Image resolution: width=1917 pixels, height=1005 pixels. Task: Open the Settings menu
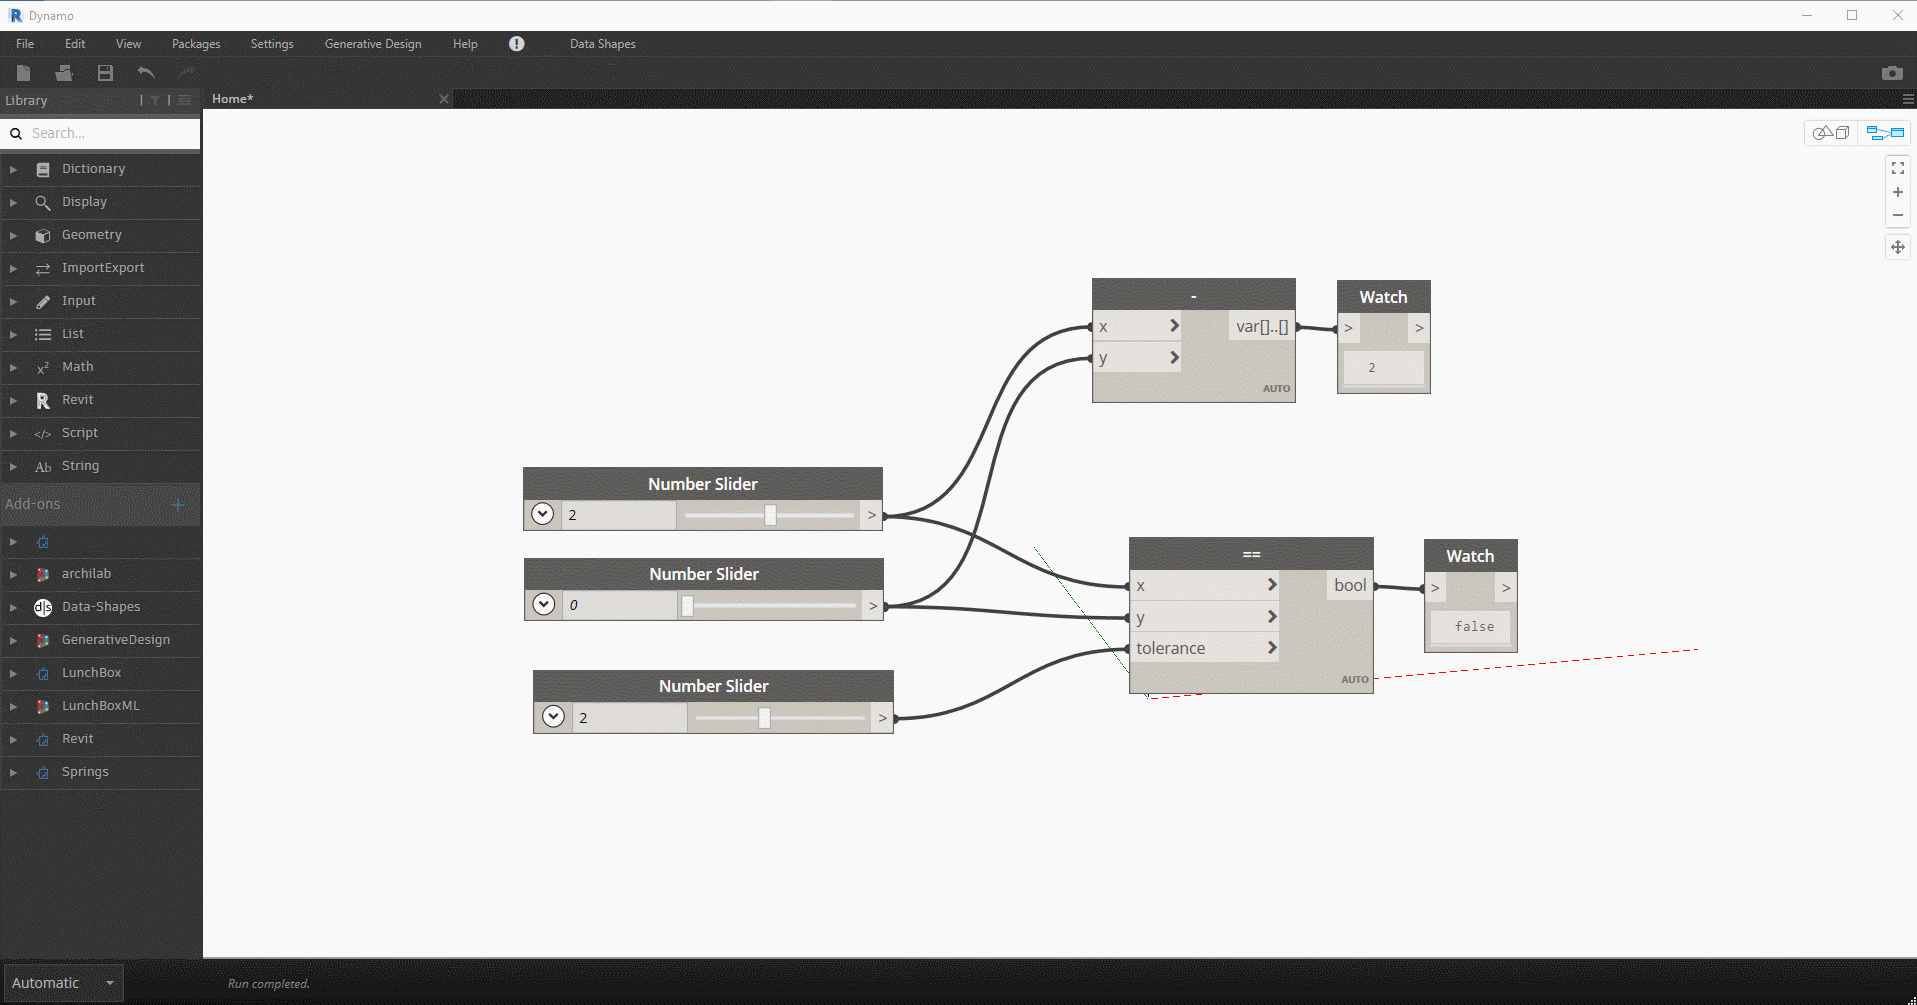pos(272,44)
